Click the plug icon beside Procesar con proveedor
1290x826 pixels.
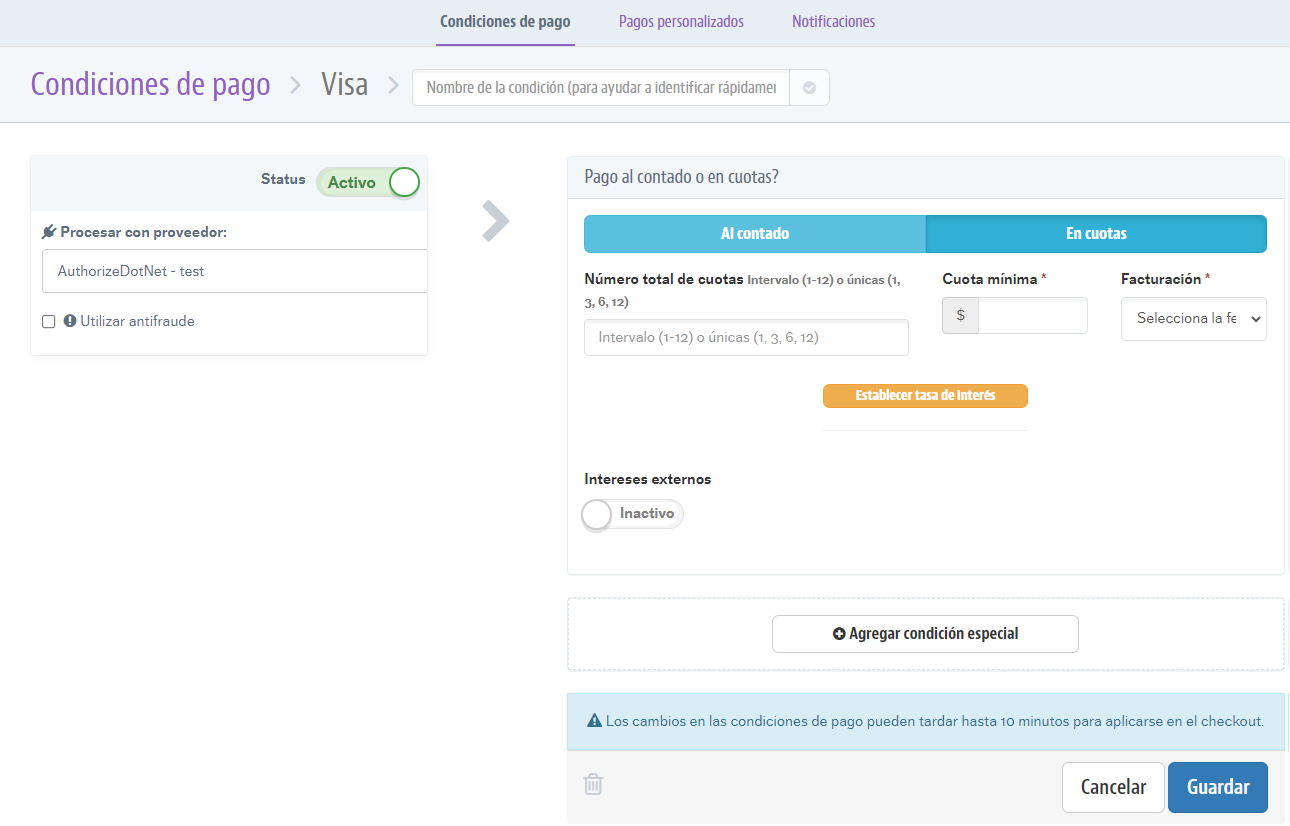[x=49, y=232]
